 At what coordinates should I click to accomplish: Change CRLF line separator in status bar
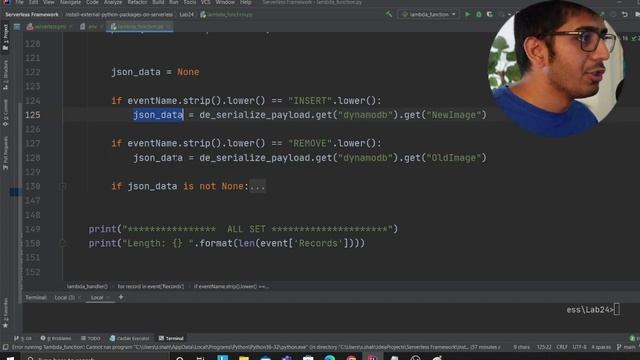562,347
